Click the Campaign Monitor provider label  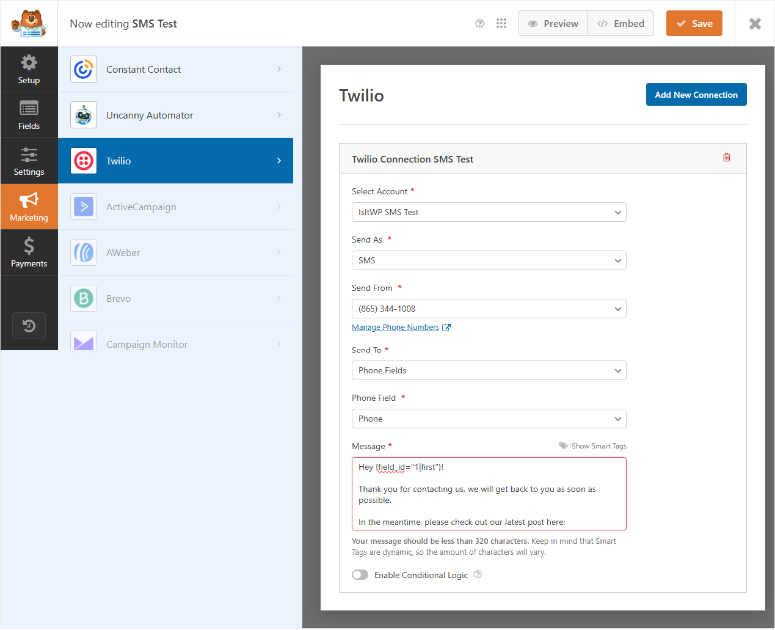(147, 344)
